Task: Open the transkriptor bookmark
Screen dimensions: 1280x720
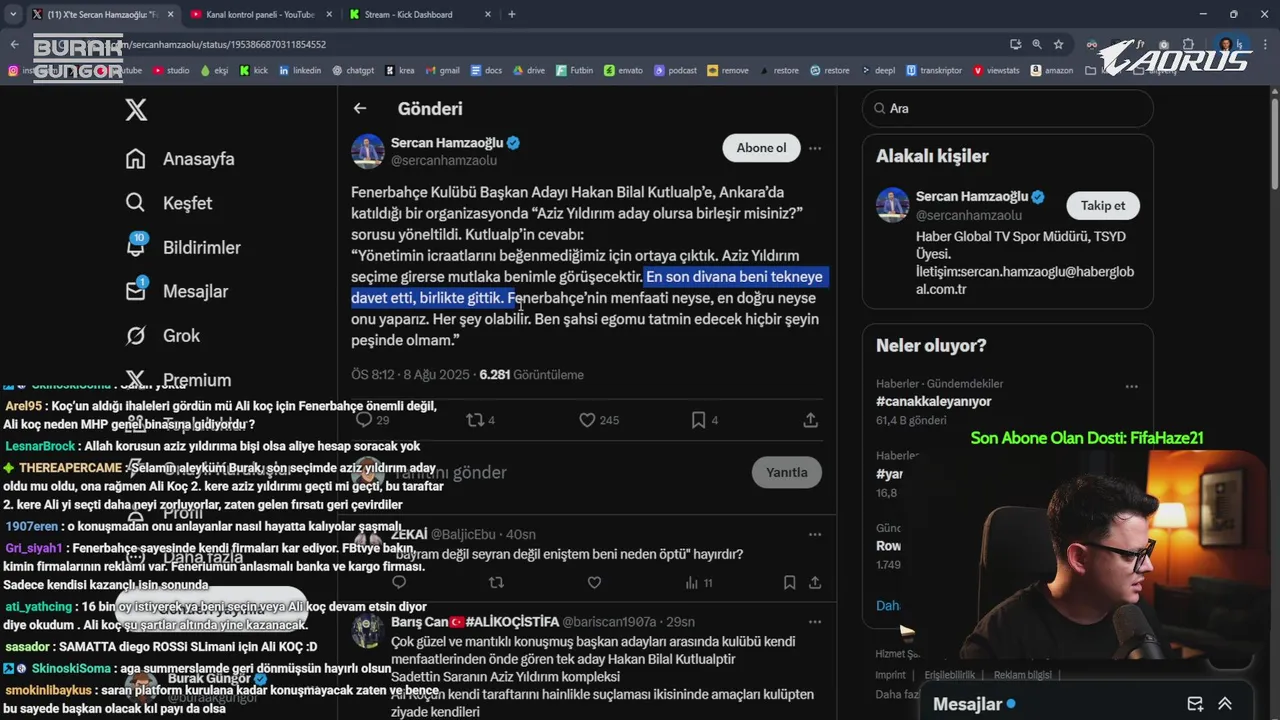Action: tap(934, 70)
